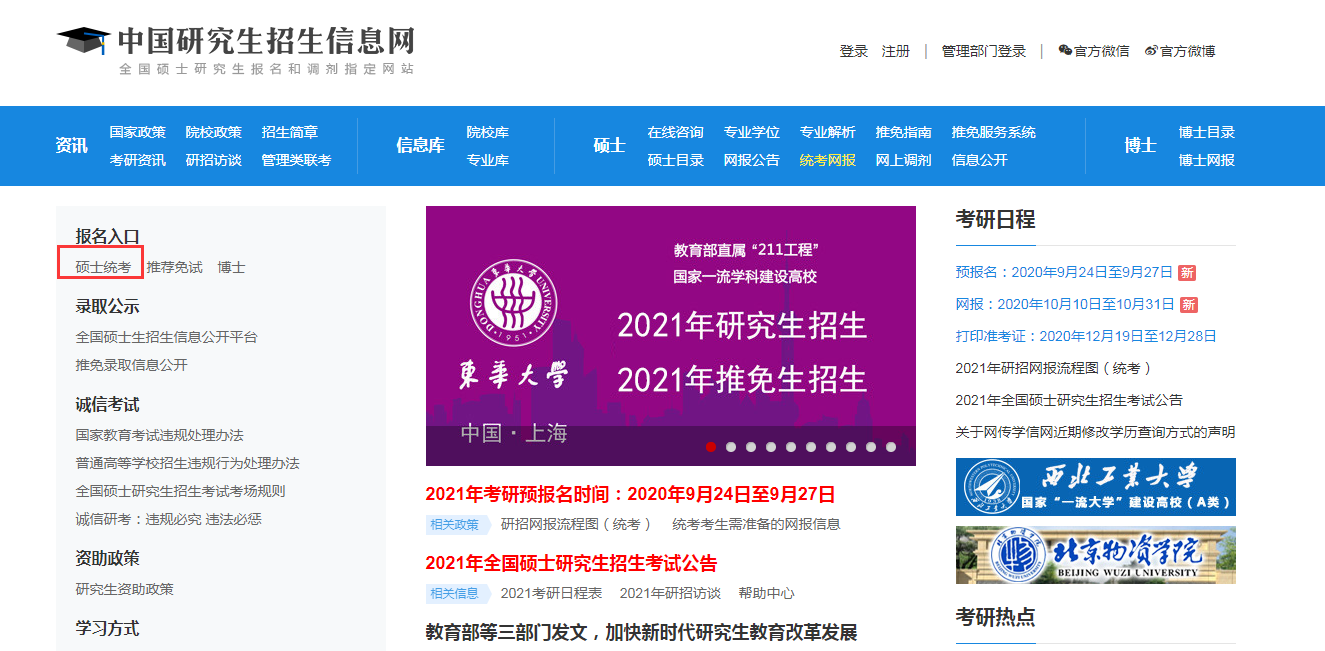The image size is (1325, 651).
Task: Open 管理类联考 in the navigation bar
Action: 297,160
